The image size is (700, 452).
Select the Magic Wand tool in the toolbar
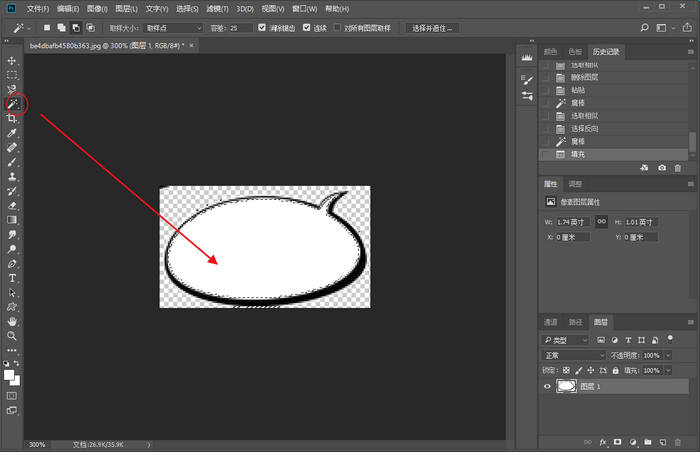click(13, 103)
